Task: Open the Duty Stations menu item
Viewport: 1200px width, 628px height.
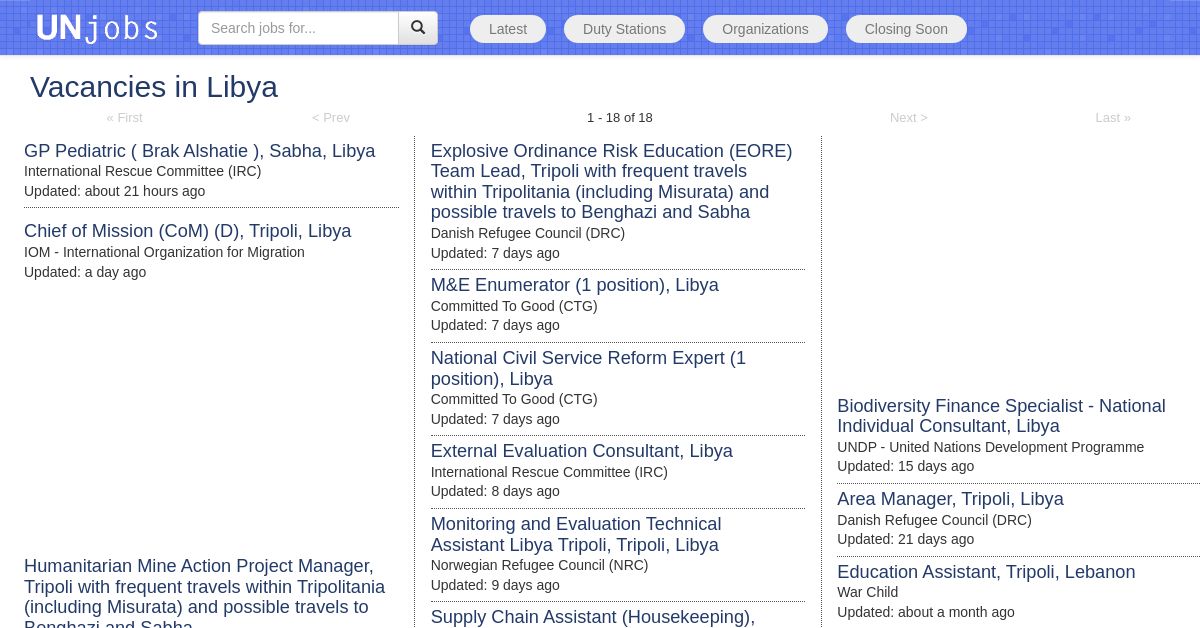Action: pyautogui.click(x=624, y=29)
